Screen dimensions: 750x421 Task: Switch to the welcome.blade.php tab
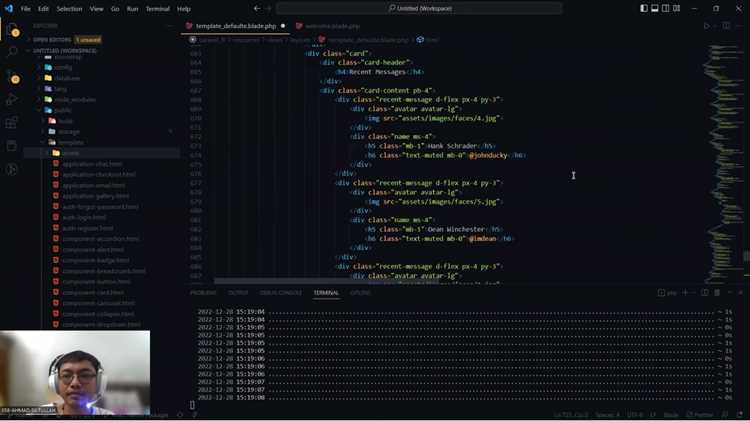[332, 26]
